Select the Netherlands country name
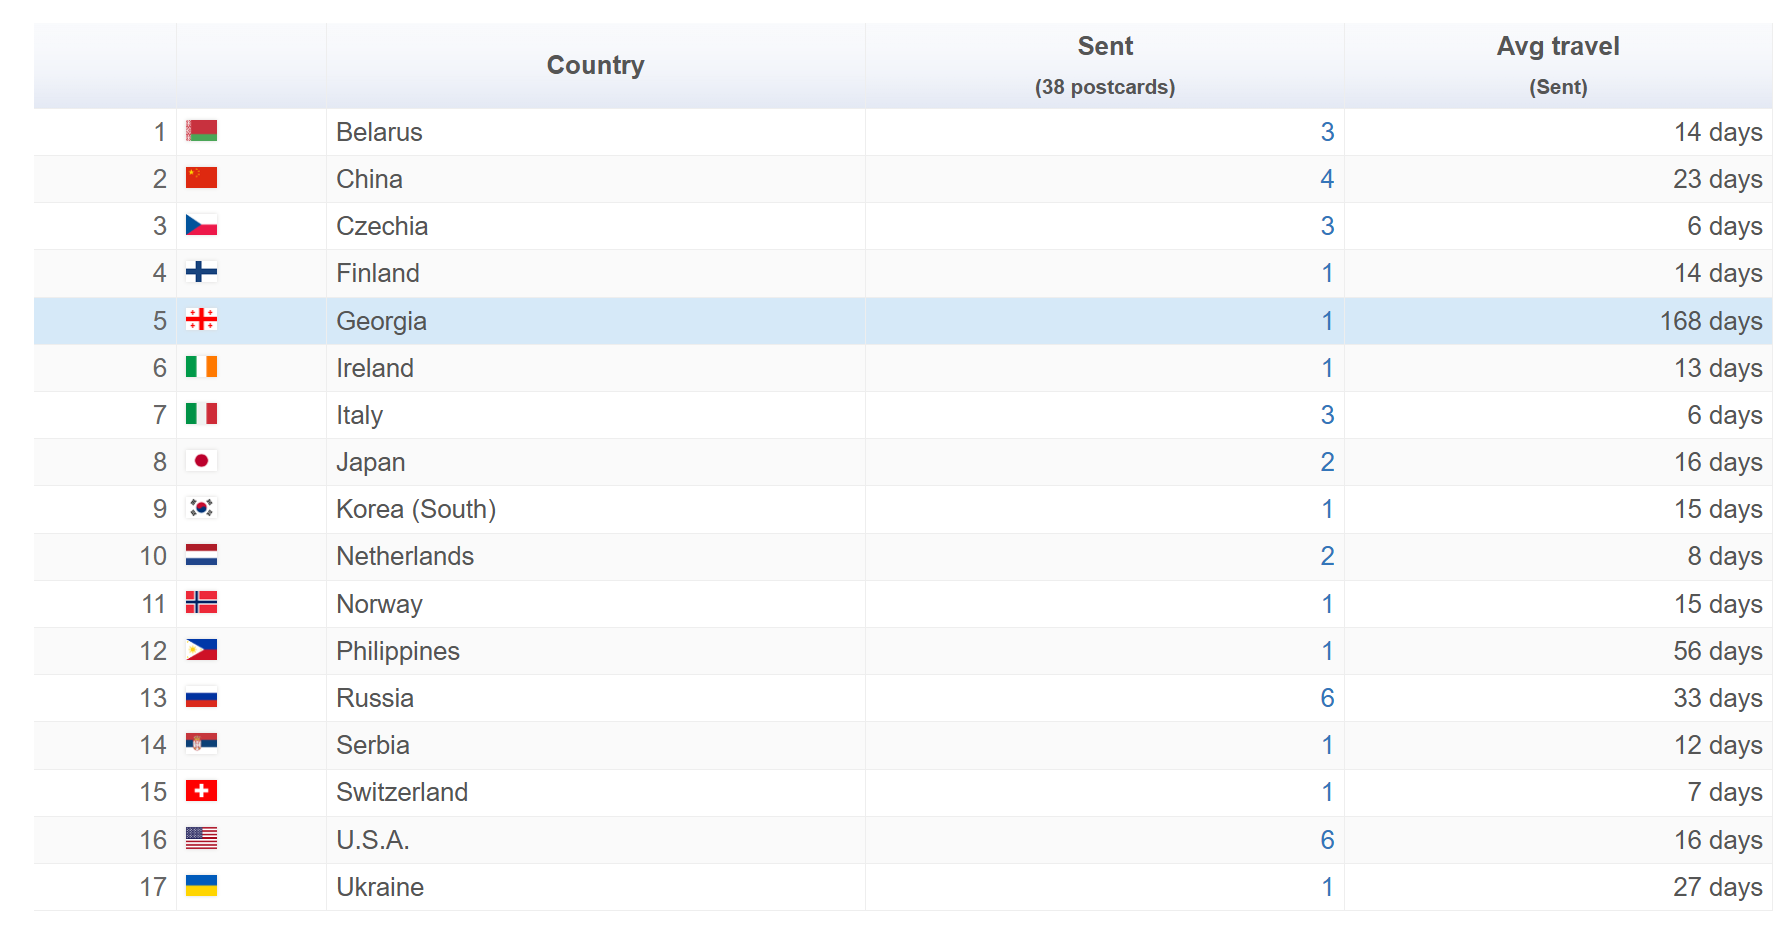The image size is (1783, 936). click(405, 556)
